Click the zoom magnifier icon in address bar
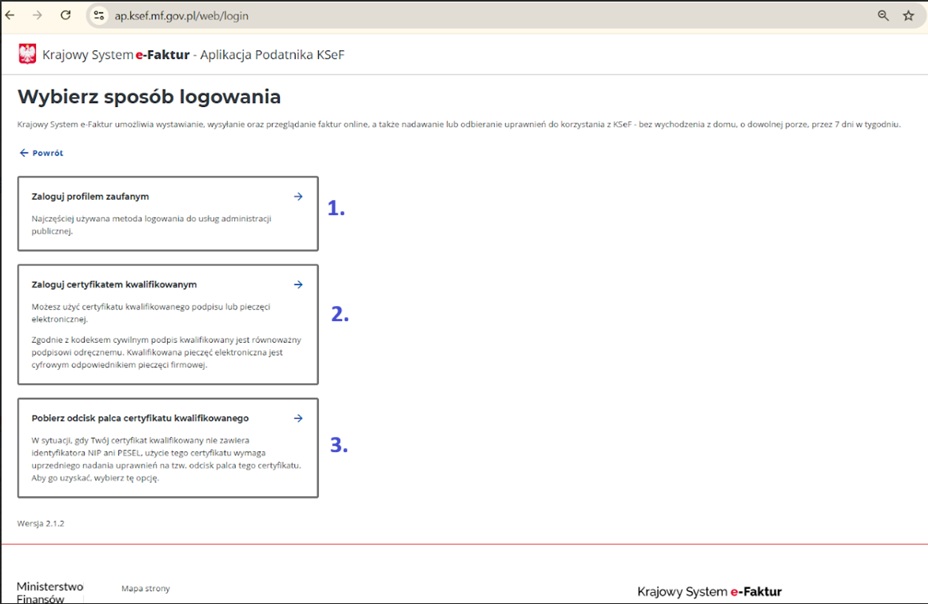The height and width of the screenshot is (604, 928). 883,16
